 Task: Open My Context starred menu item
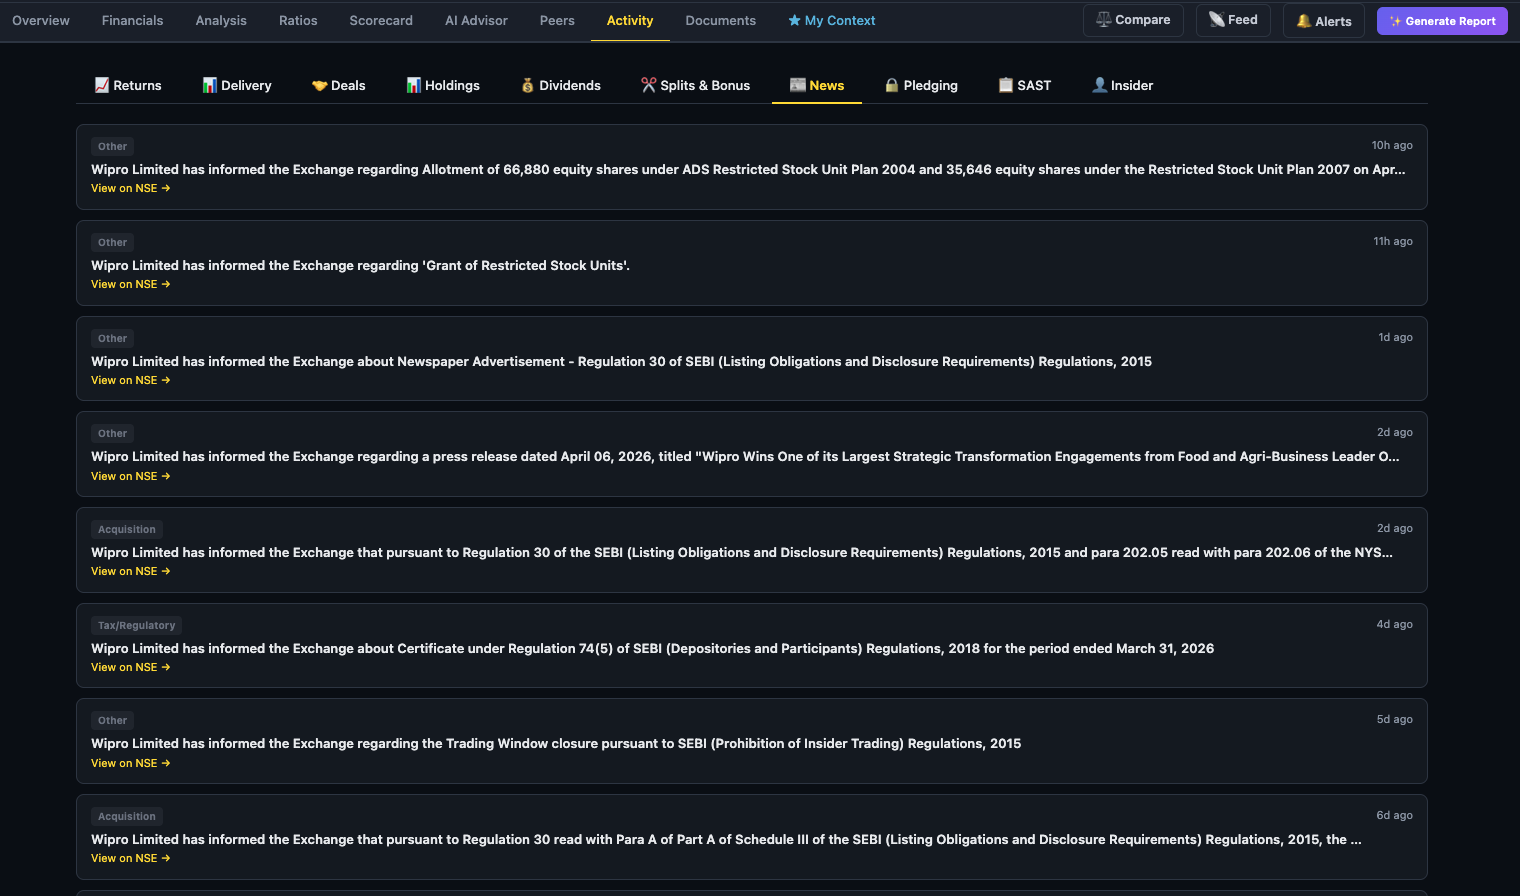pyautogui.click(x=831, y=19)
